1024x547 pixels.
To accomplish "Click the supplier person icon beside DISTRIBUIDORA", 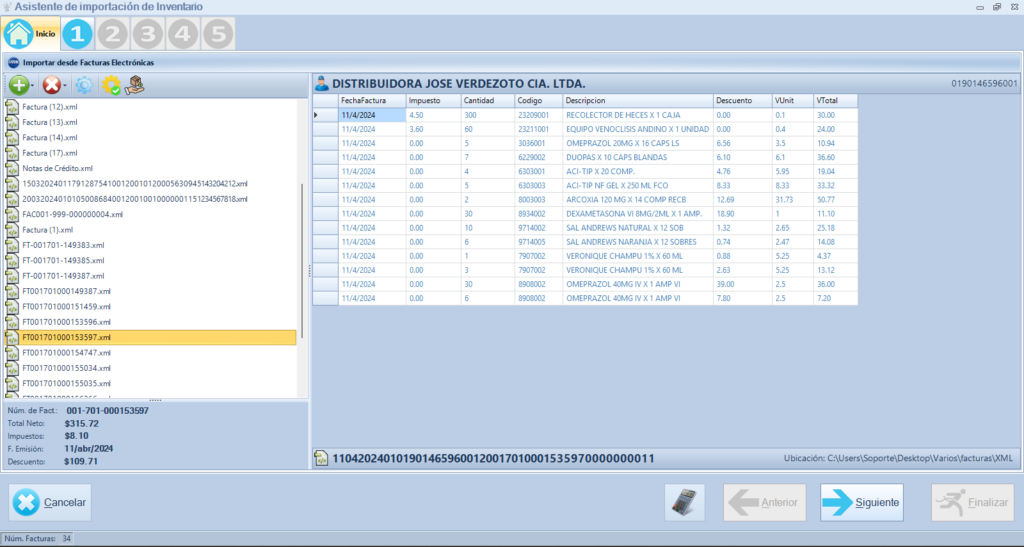I will click(x=321, y=84).
